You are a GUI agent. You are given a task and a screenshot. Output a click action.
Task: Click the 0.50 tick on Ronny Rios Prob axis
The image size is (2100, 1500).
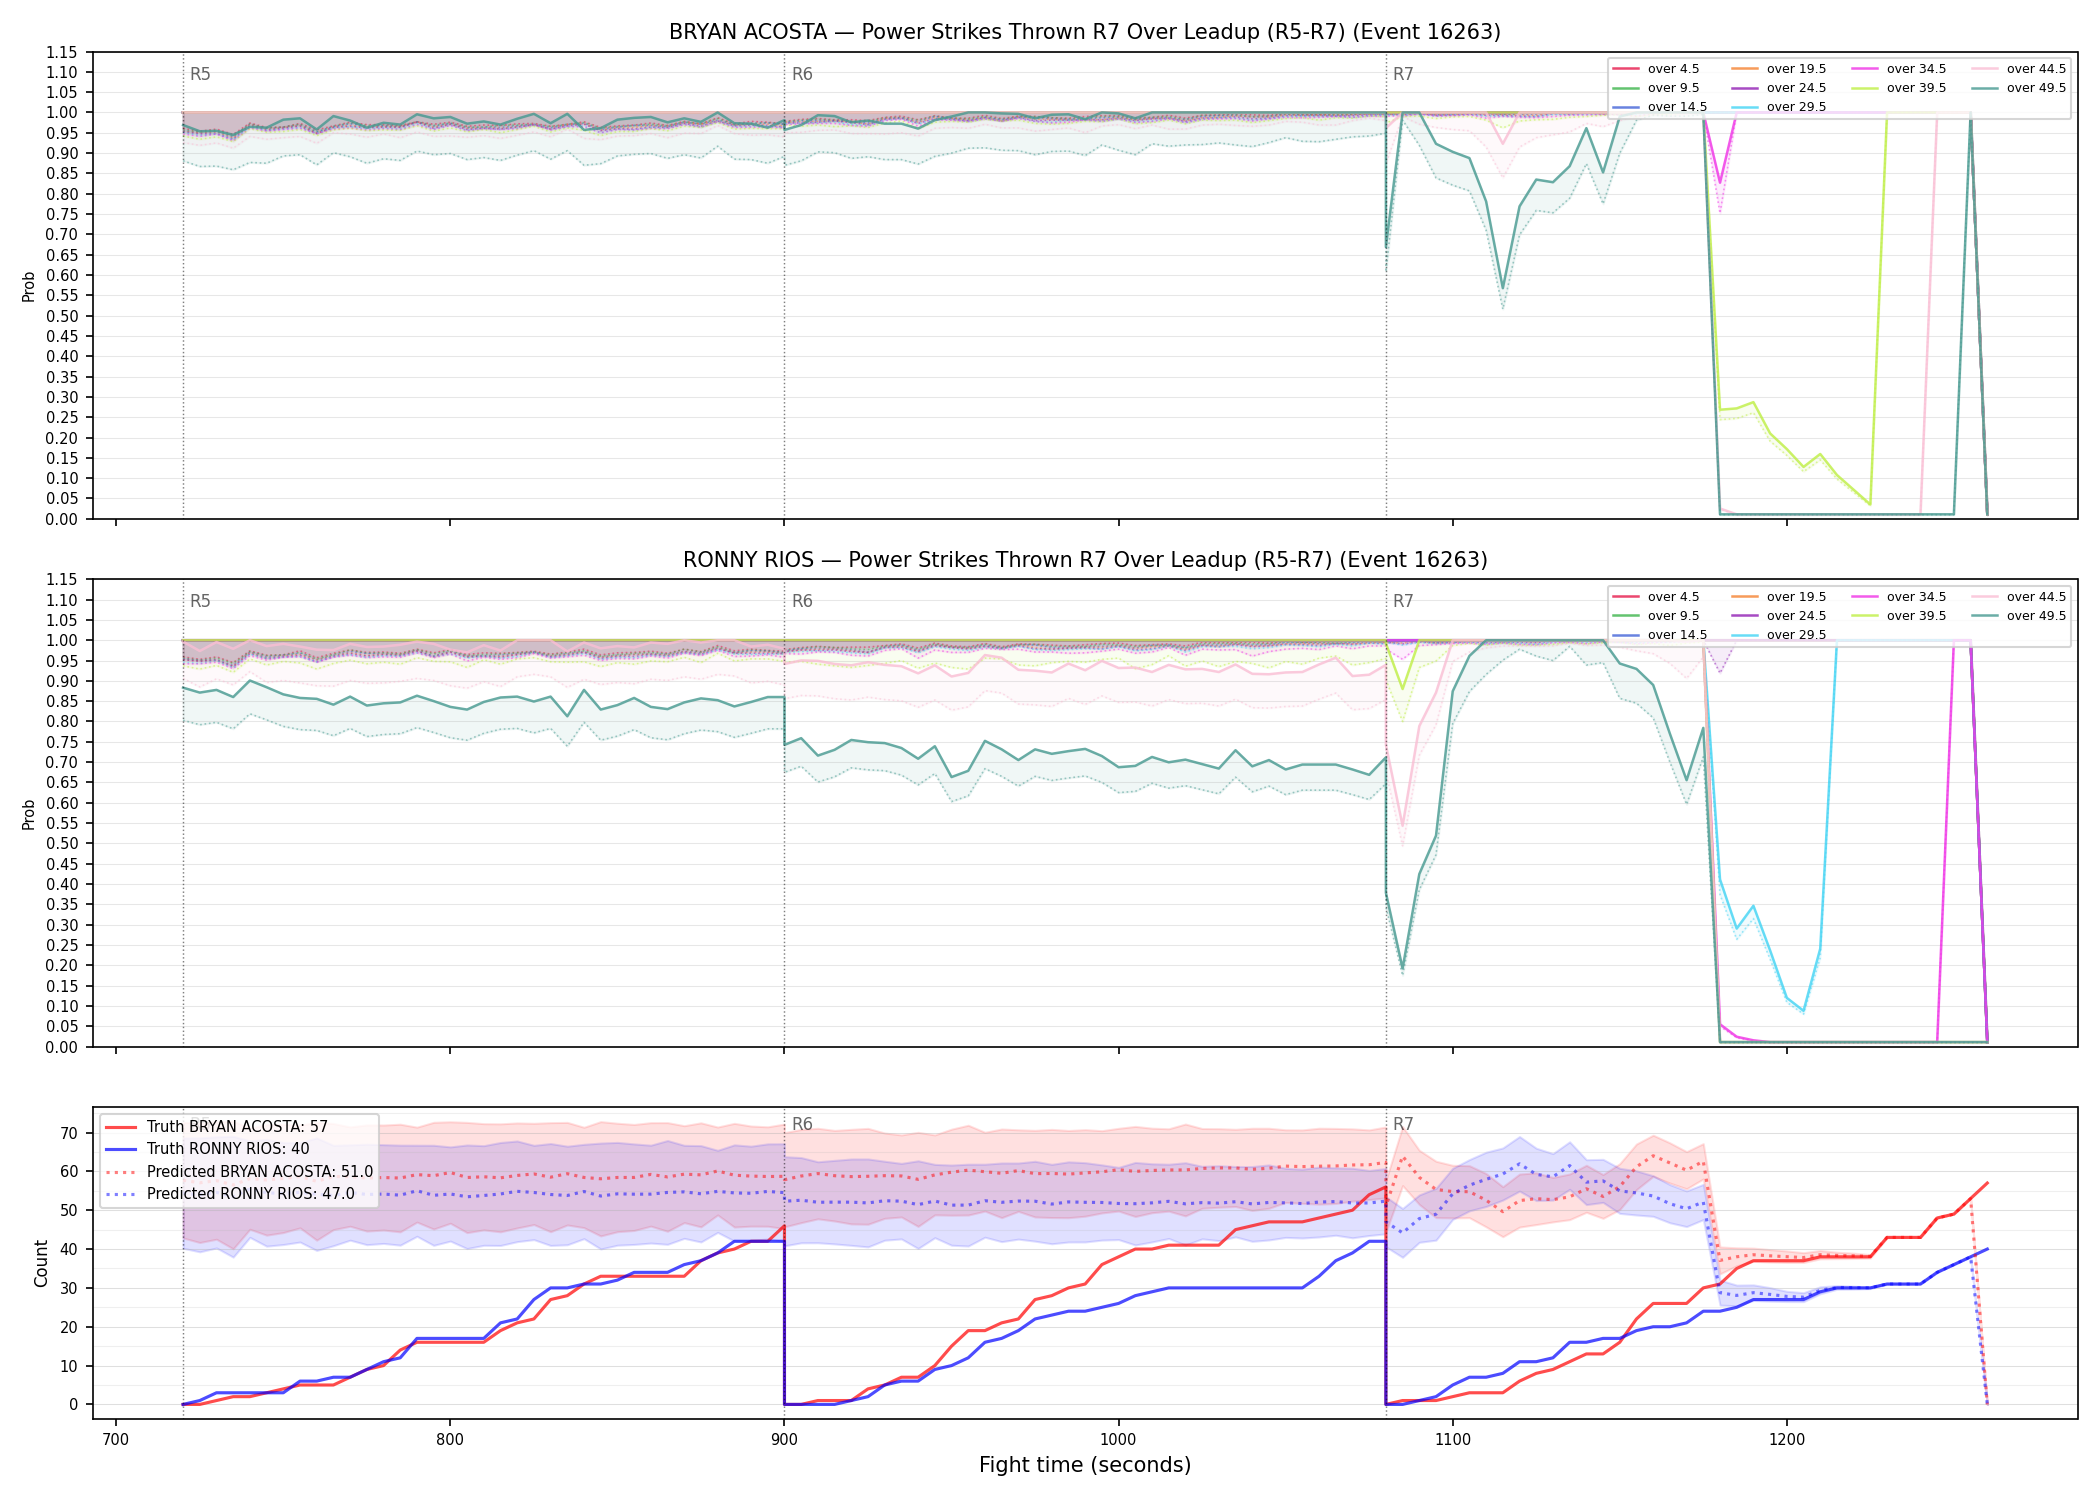pos(62,844)
